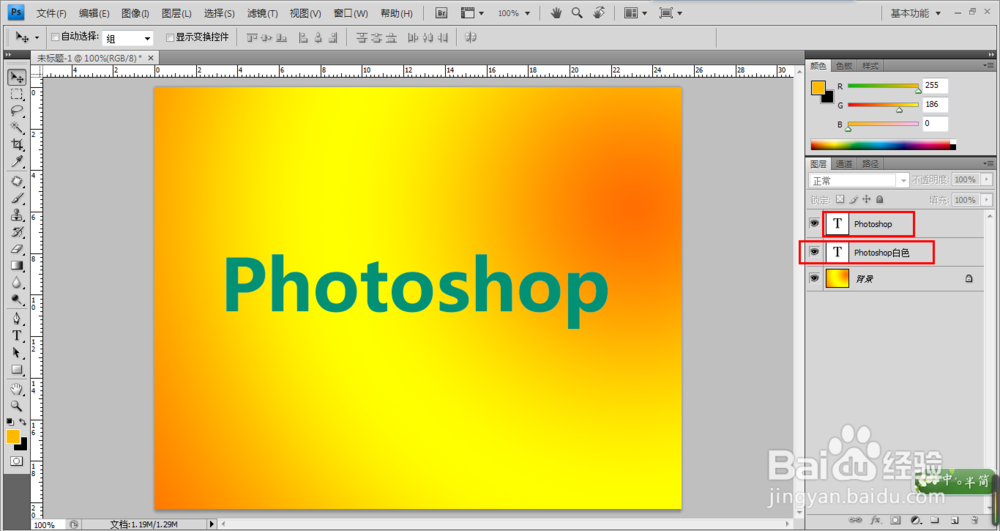Open the 编辑(E) menu

click(x=94, y=13)
